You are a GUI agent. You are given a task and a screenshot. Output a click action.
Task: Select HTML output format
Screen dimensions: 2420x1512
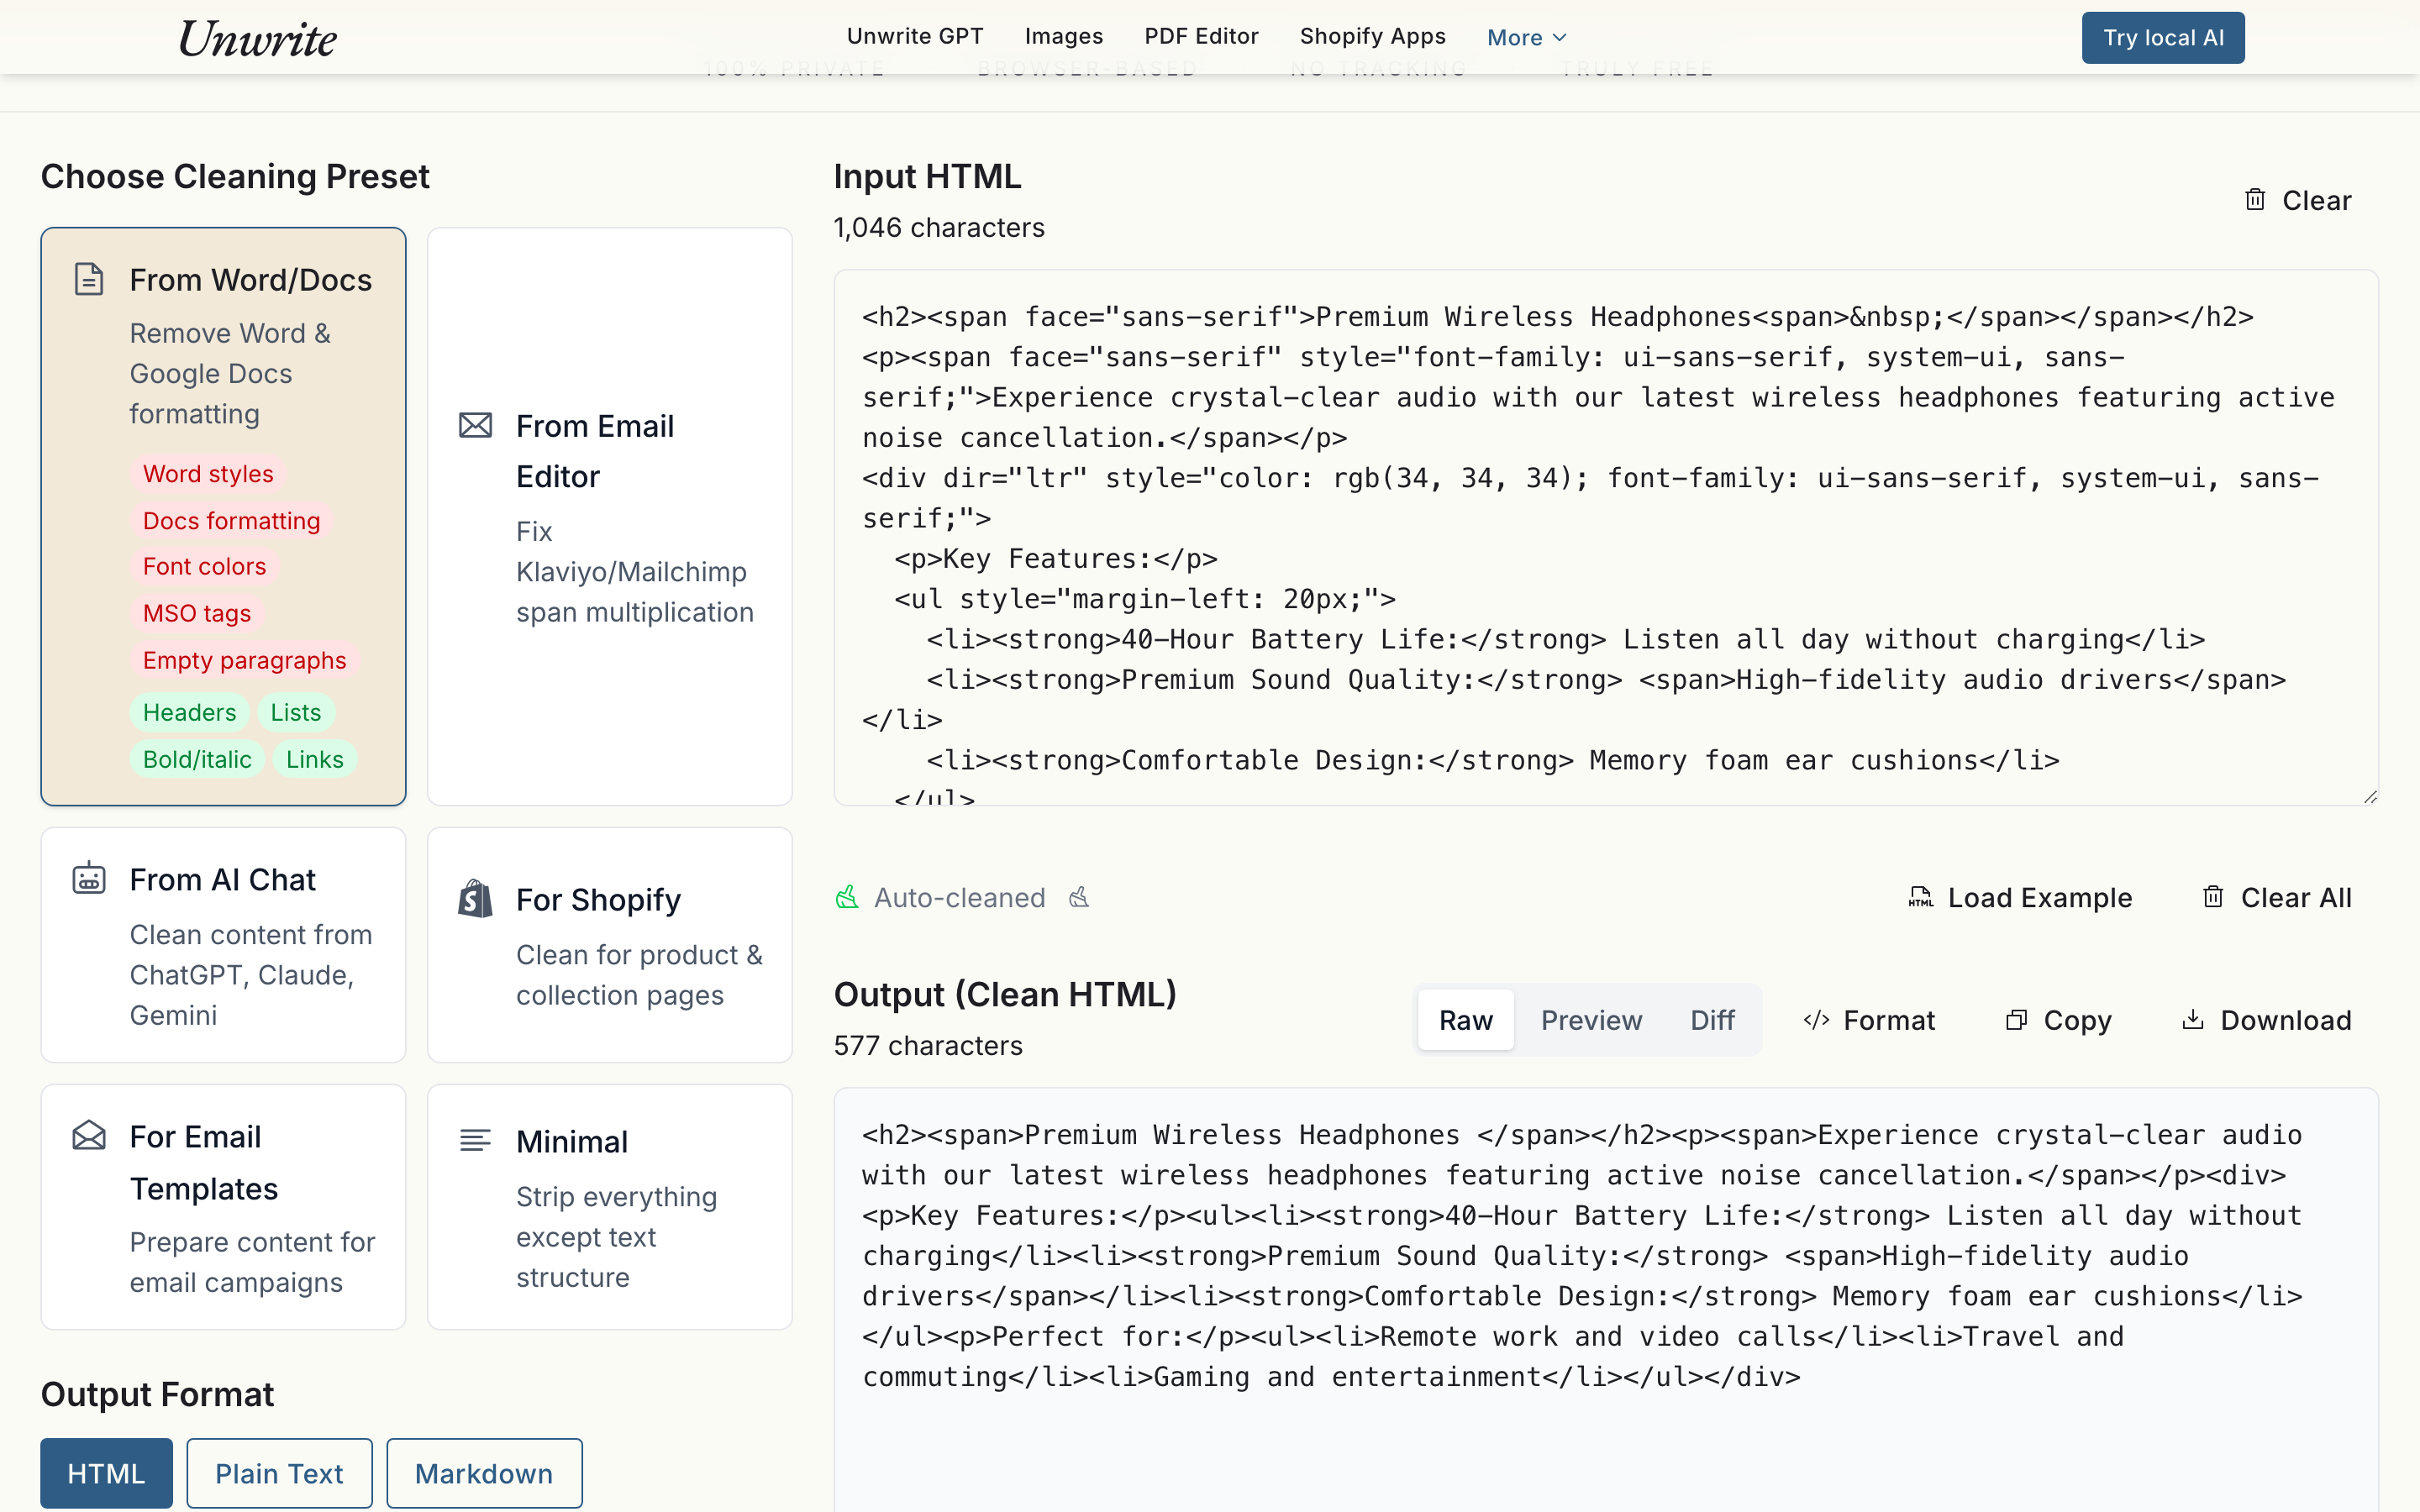pyautogui.click(x=106, y=1473)
